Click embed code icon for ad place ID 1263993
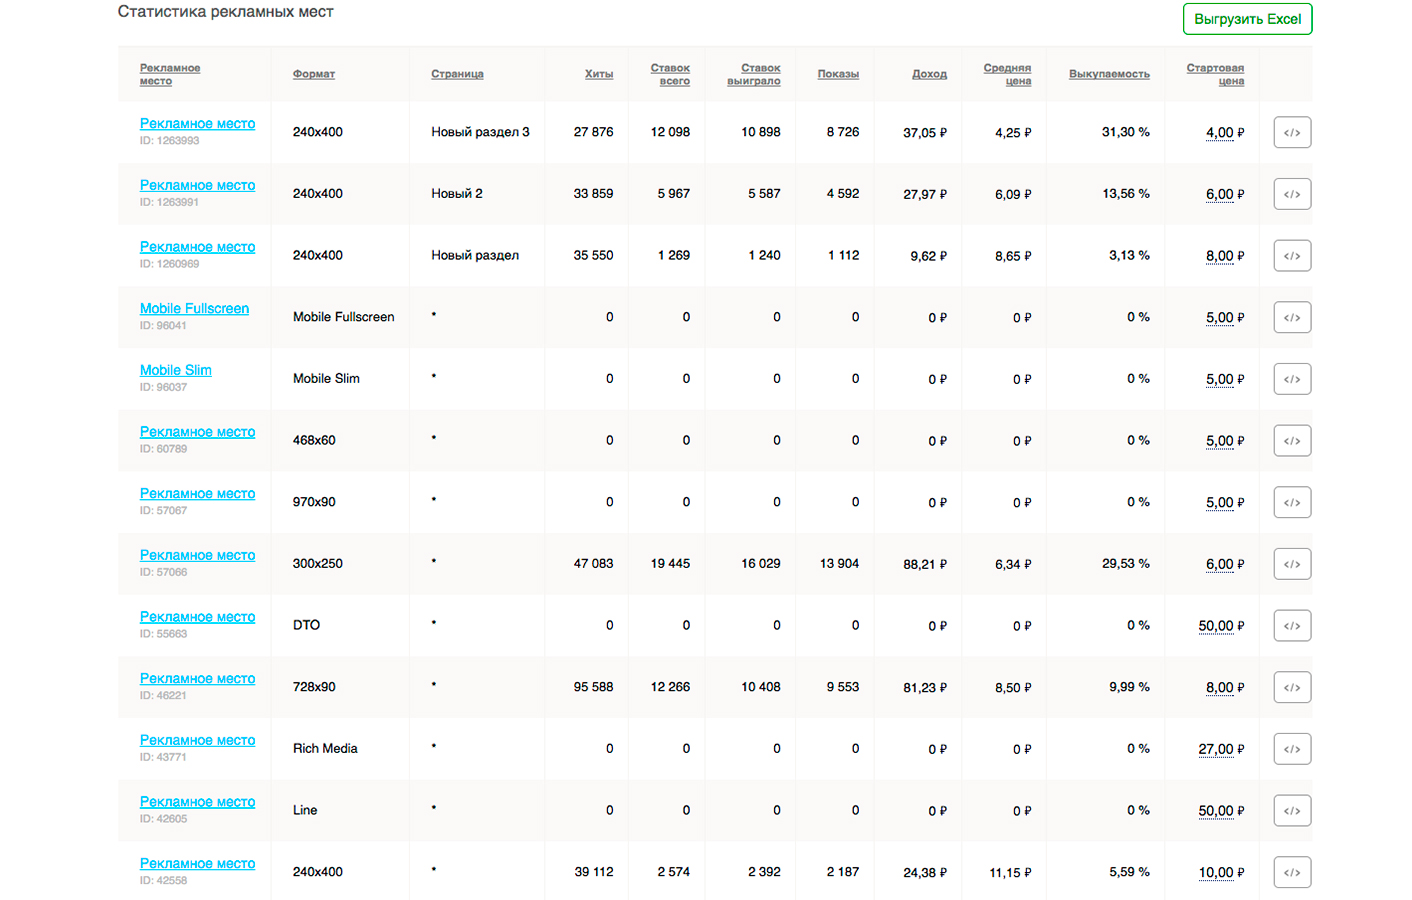Viewport: 1412px width, 900px height. click(x=1292, y=132)
